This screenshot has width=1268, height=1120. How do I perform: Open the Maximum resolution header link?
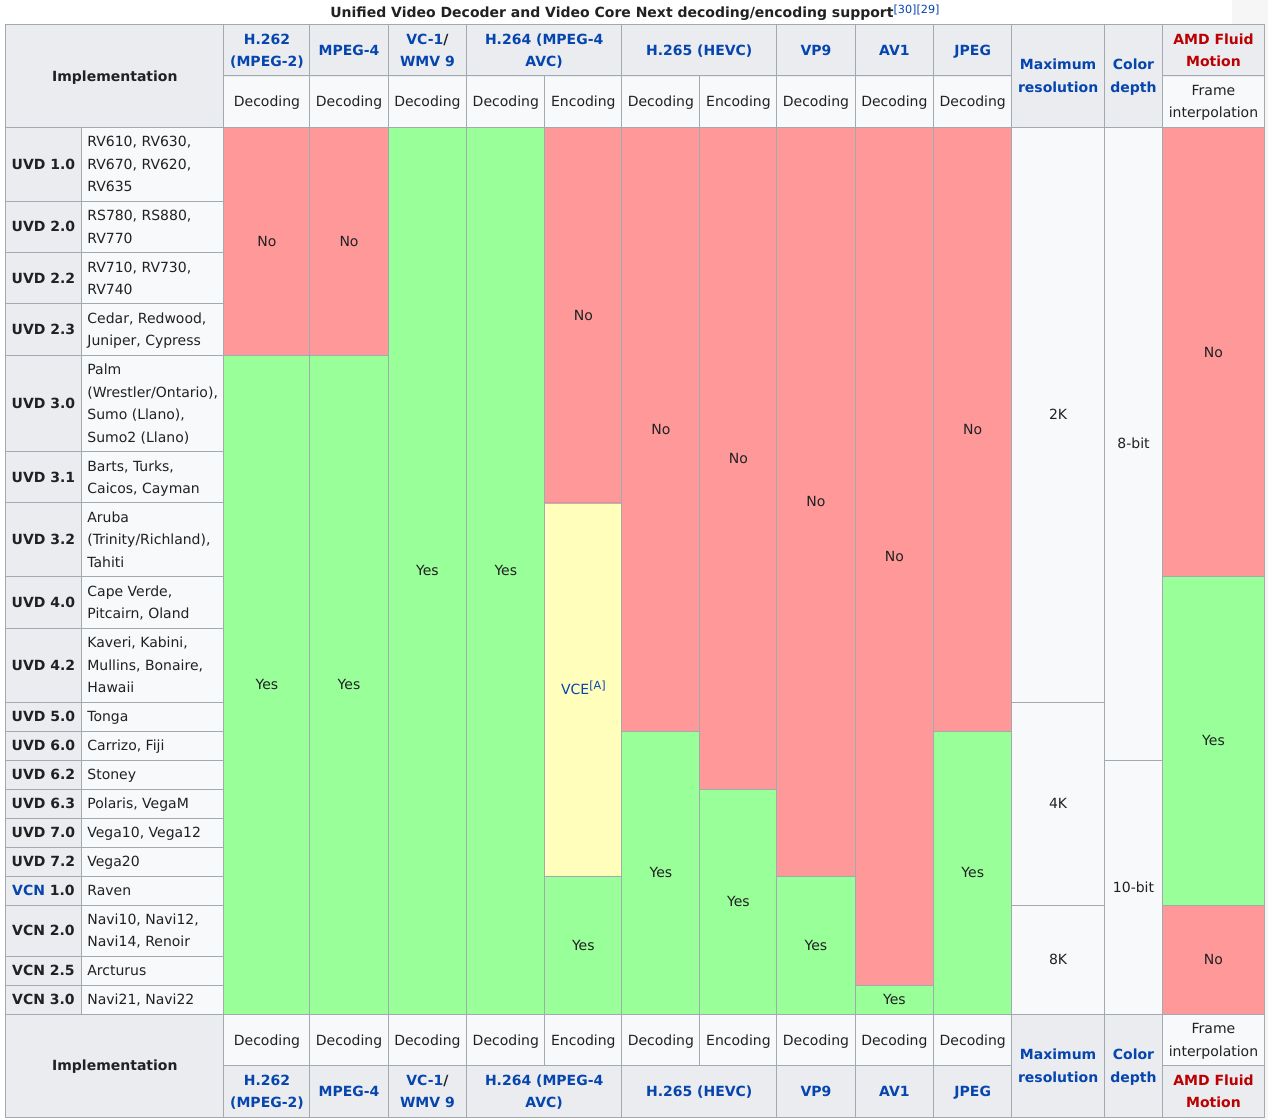pos(1057,75)
